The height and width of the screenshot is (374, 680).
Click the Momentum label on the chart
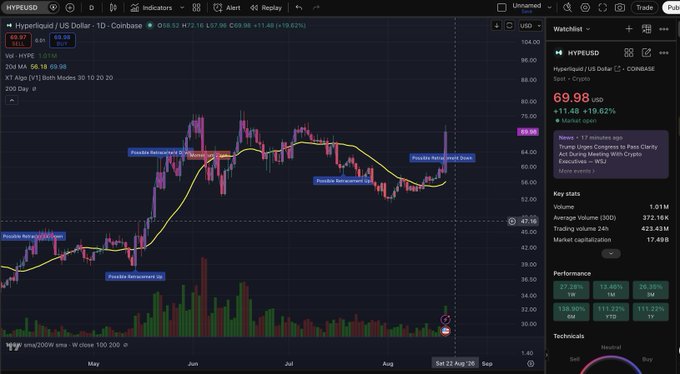point(209,155)
